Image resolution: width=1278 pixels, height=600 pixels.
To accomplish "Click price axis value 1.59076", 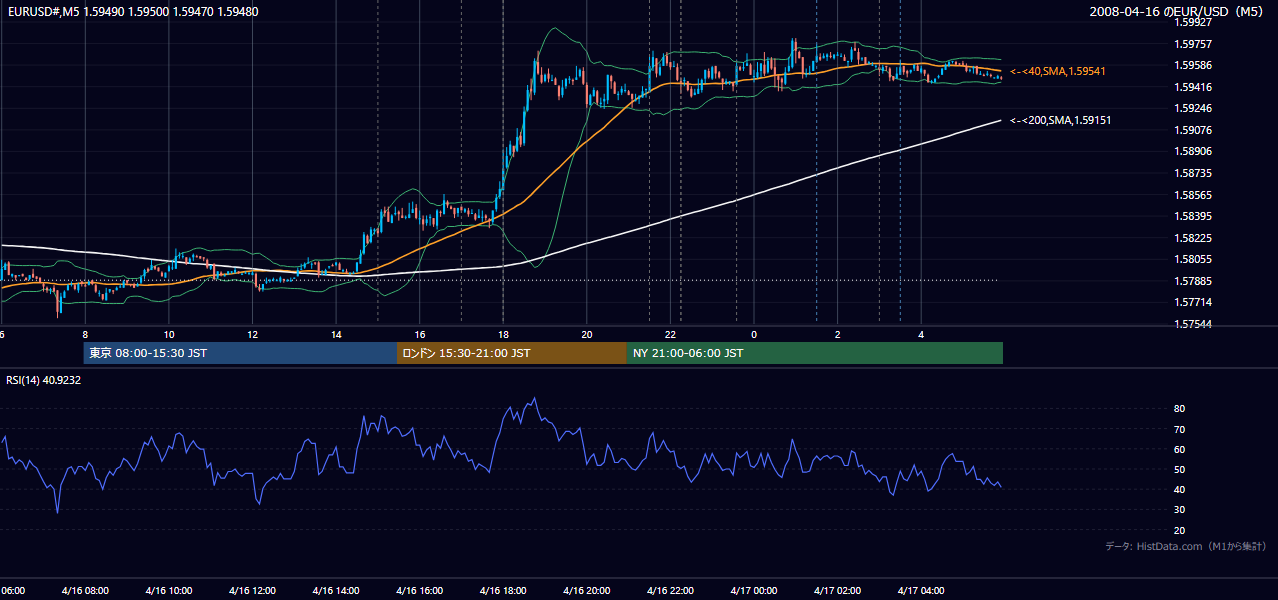I will click(x=1192, y=130).
